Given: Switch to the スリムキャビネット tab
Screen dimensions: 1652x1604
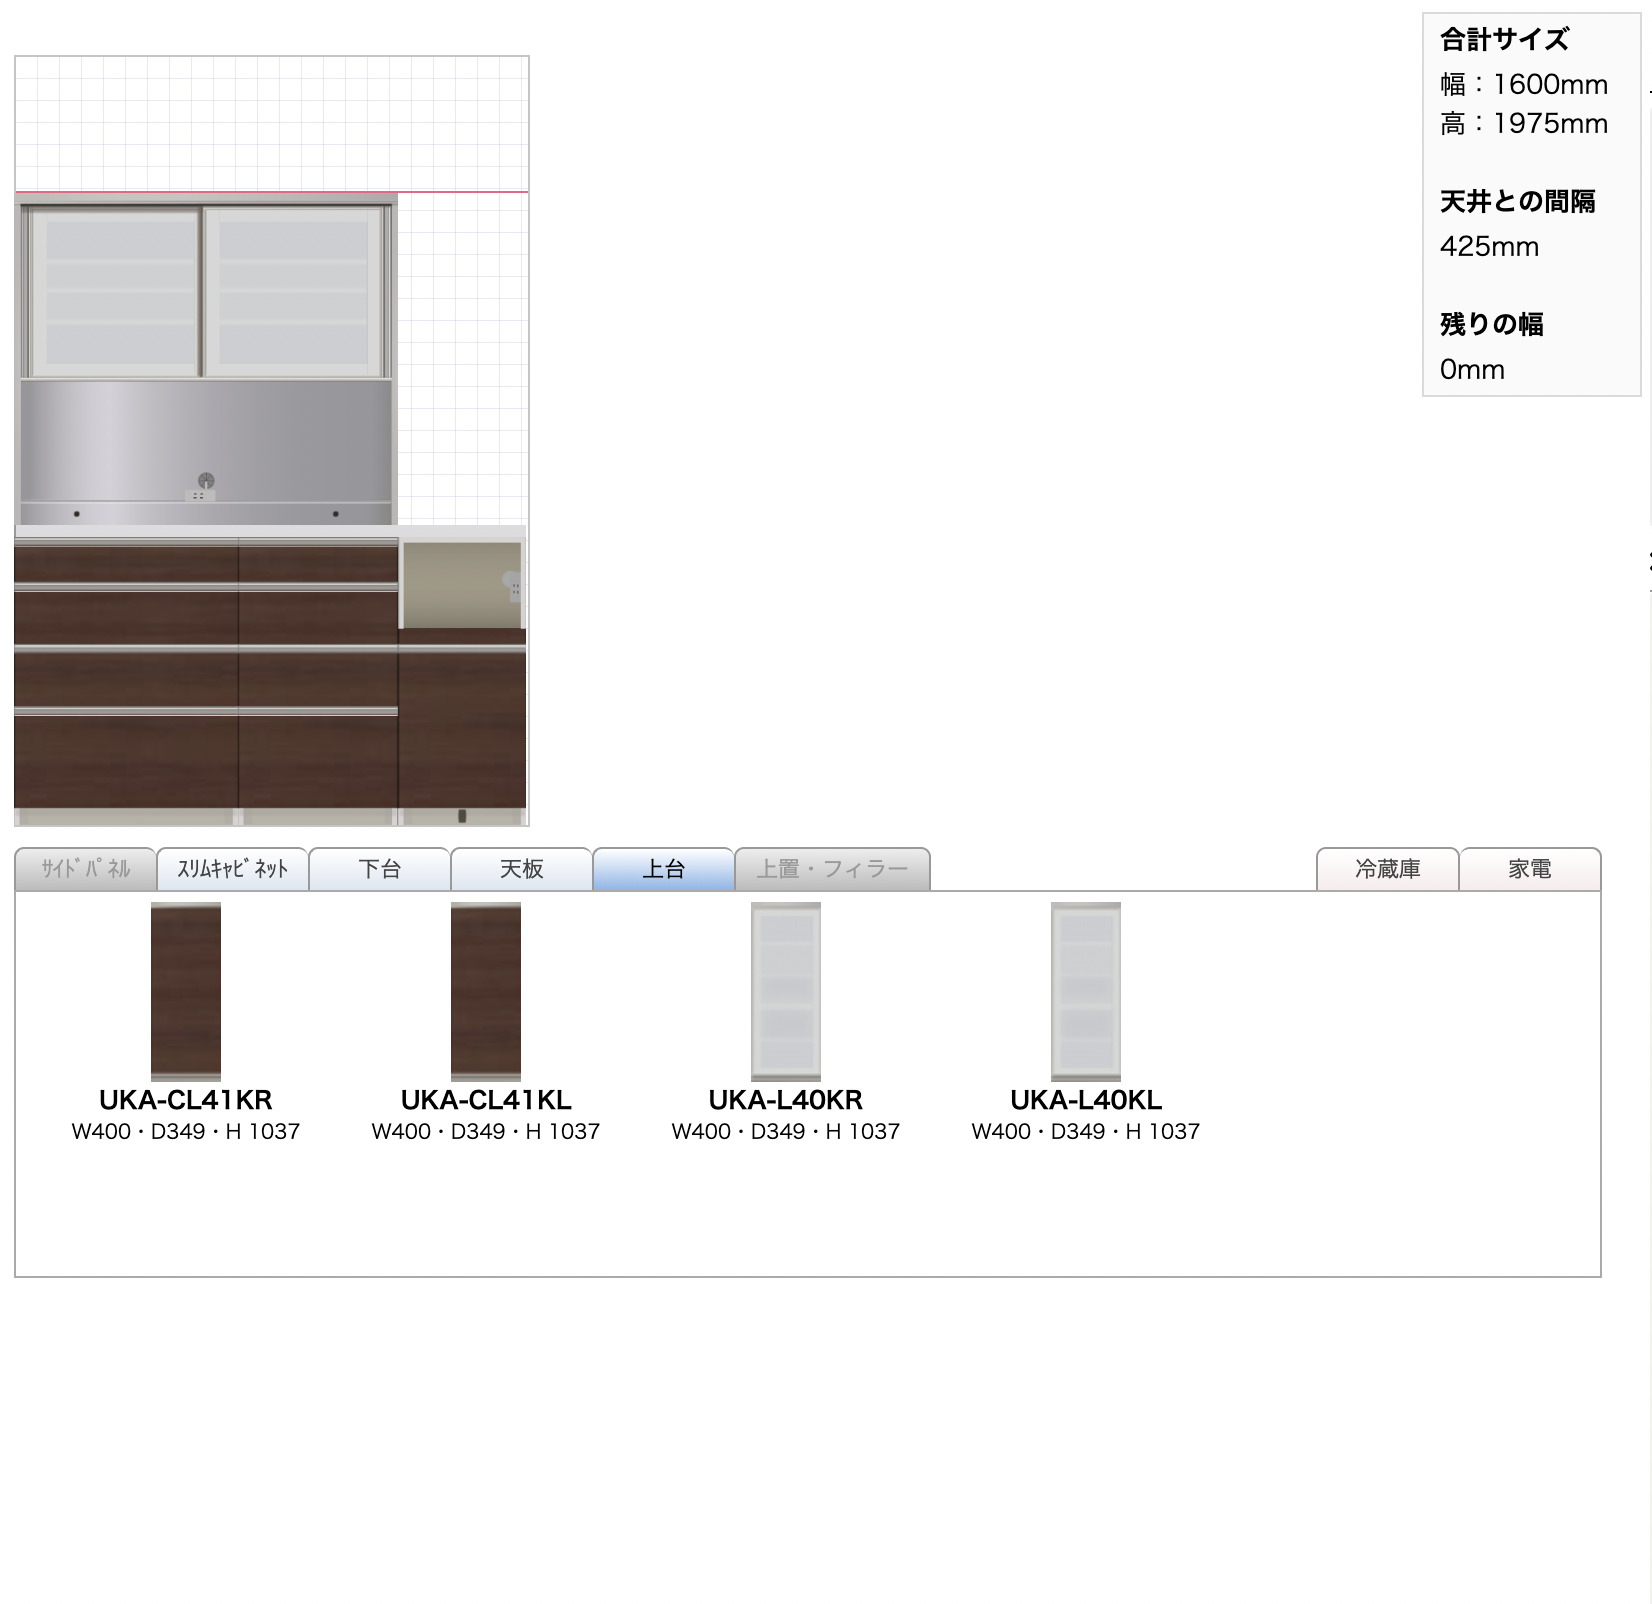Looking at the screenshot, I should [x=232, y=869].
